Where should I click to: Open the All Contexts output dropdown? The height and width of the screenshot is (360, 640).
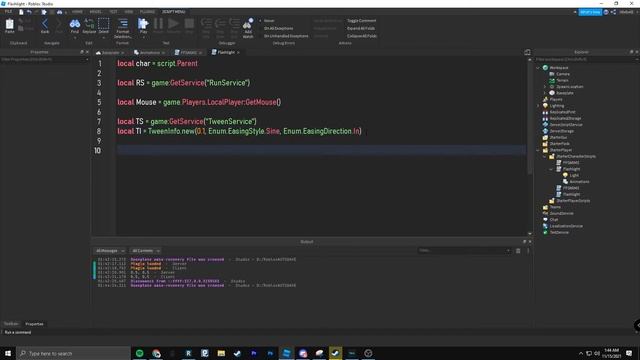pyautogui.click(x=146, y=251)
